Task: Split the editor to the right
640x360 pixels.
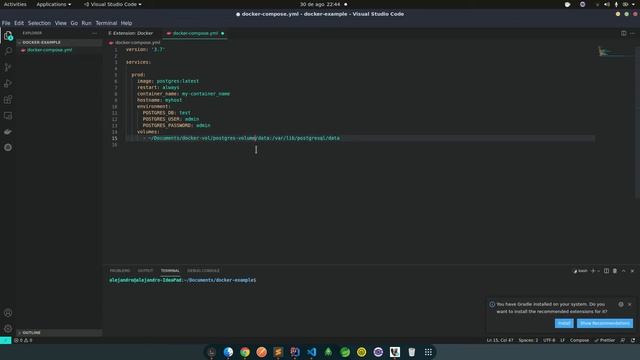Action: point(624,33)
